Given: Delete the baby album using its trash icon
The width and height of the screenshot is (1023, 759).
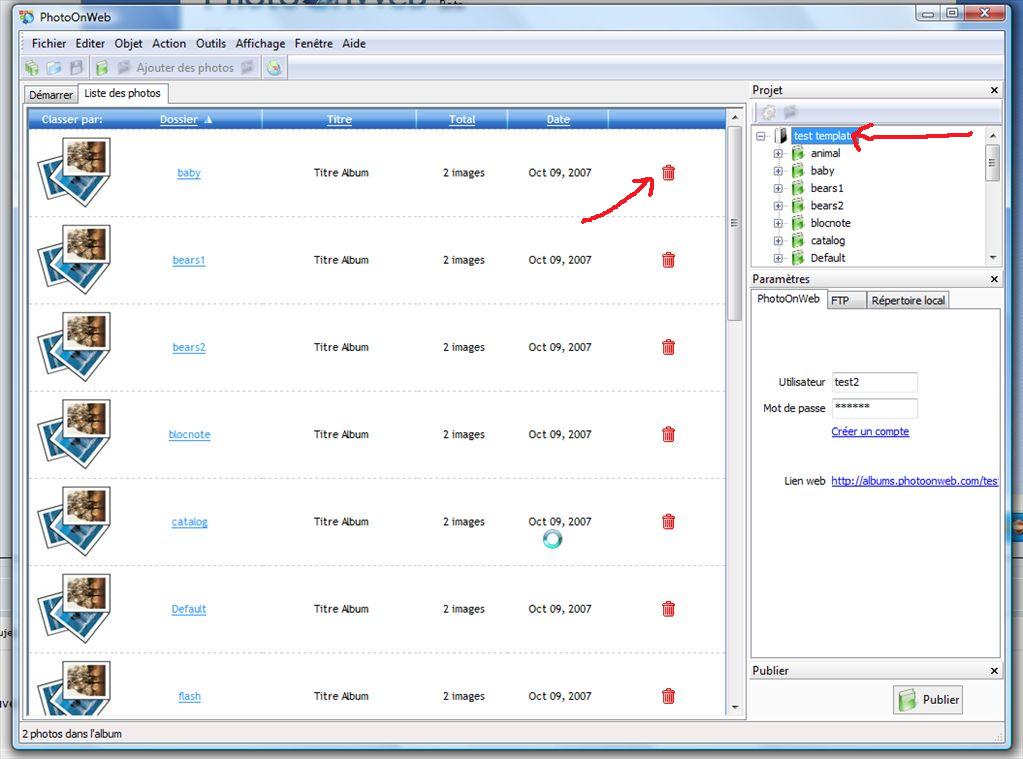Looking at the screenshot, I should point(669,173).
